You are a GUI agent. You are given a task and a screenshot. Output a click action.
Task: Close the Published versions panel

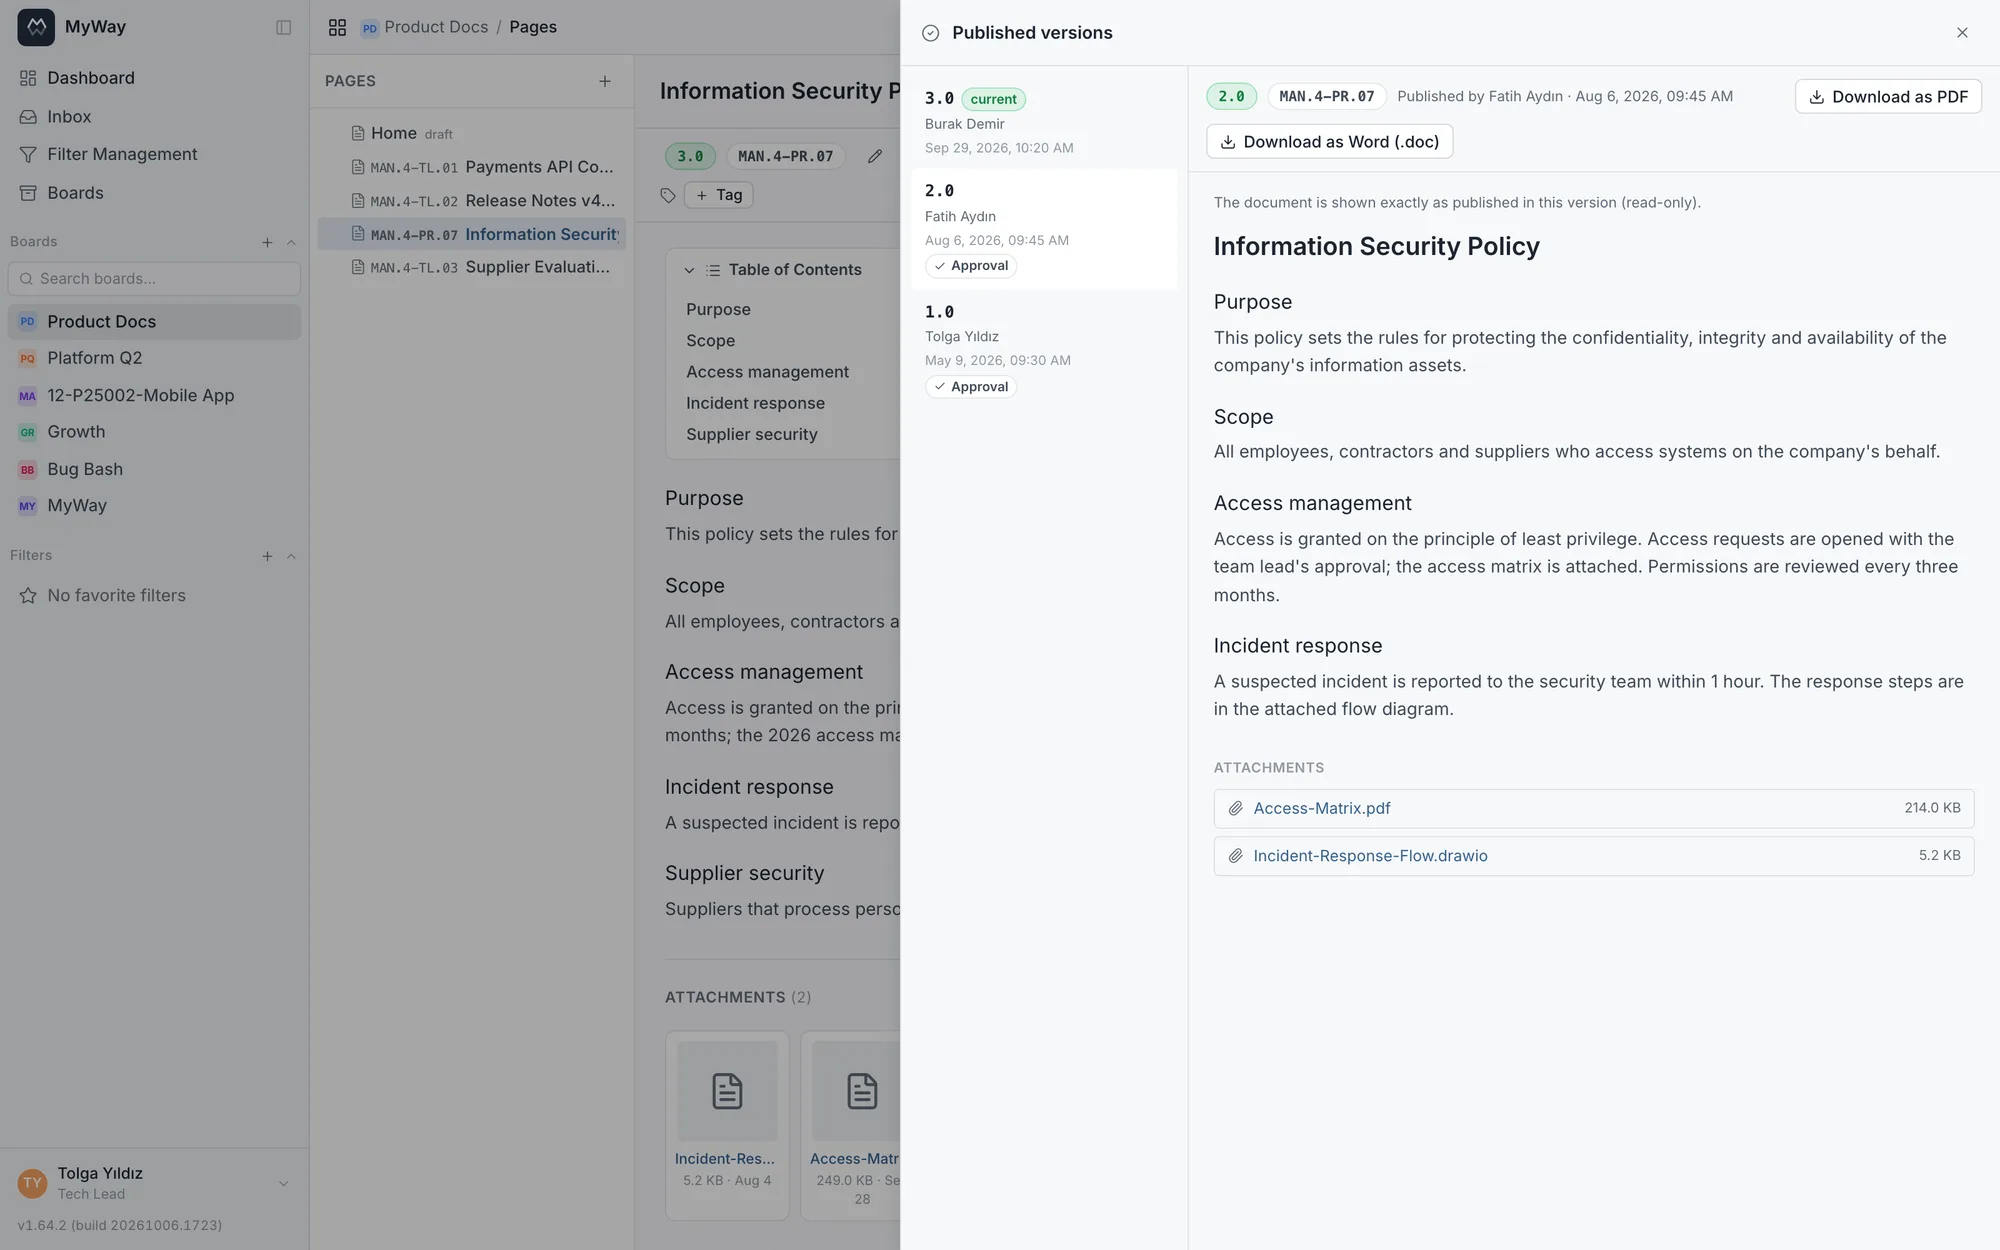point(1962,33)
